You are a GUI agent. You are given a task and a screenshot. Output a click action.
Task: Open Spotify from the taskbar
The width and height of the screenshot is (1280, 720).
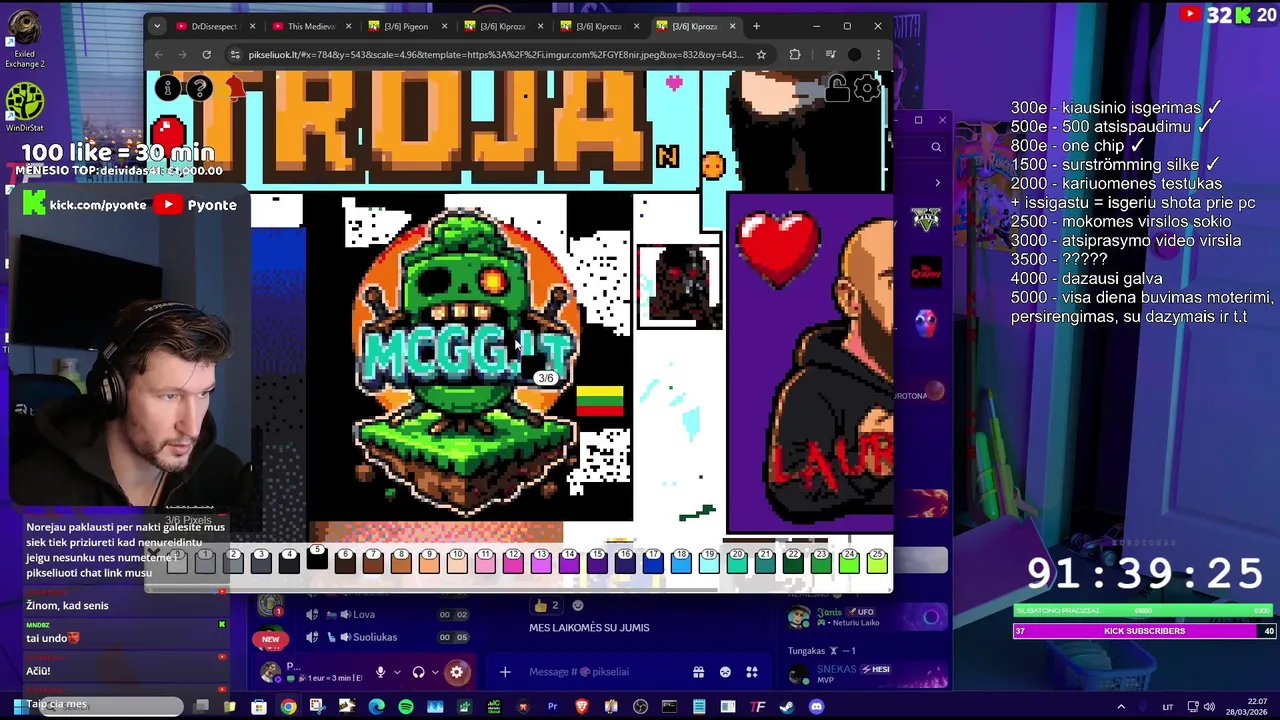pyautogui.click(x=405, y=707)
